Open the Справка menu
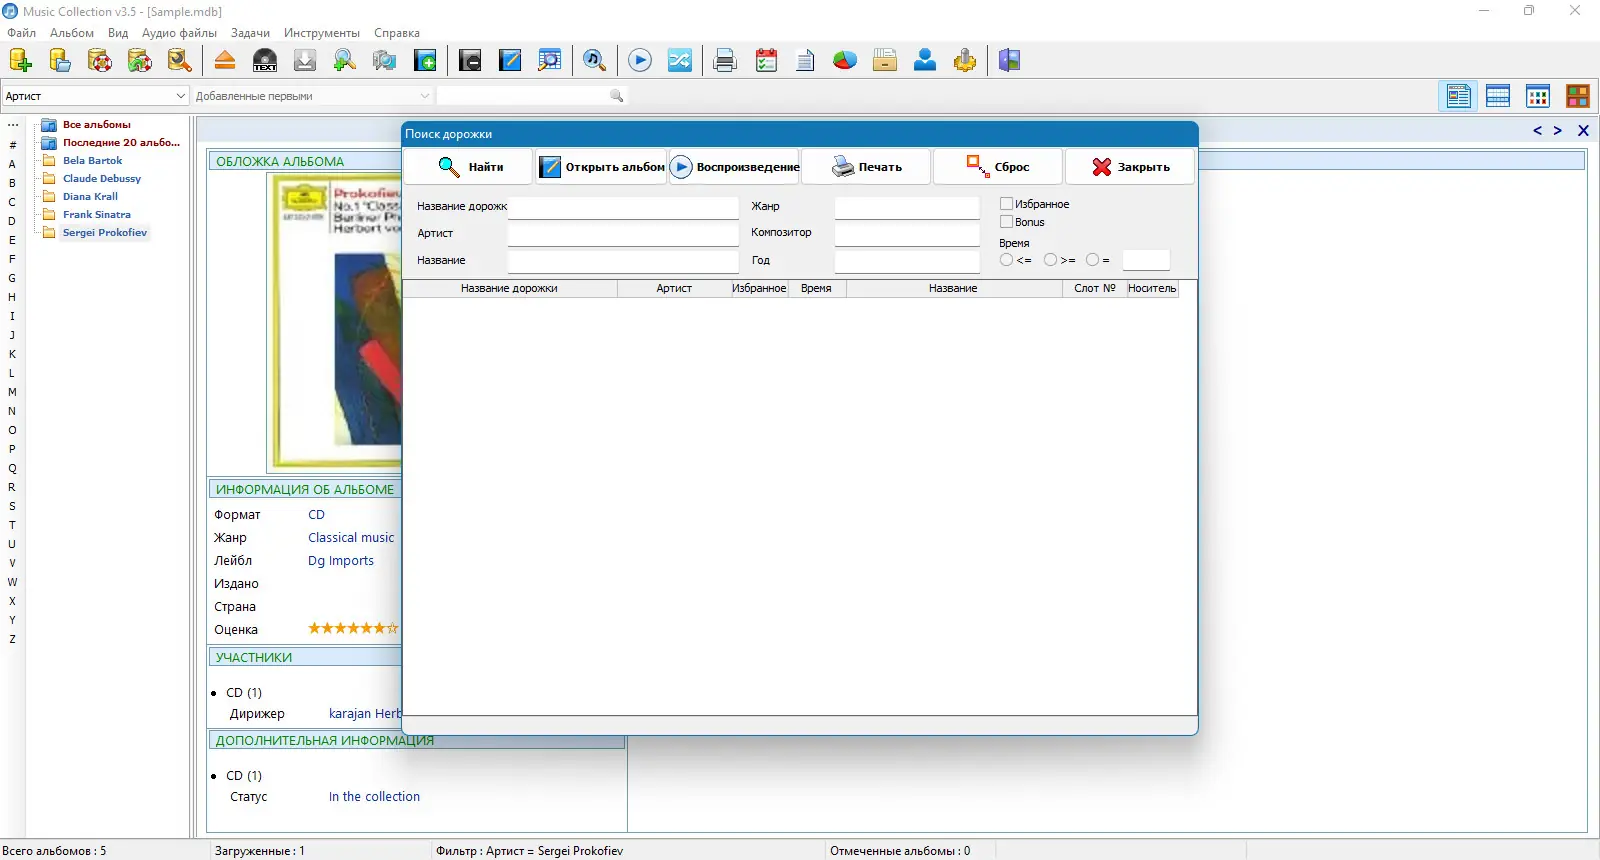Viewport: 1600px width, 860px height. click(x=397, y=33)
